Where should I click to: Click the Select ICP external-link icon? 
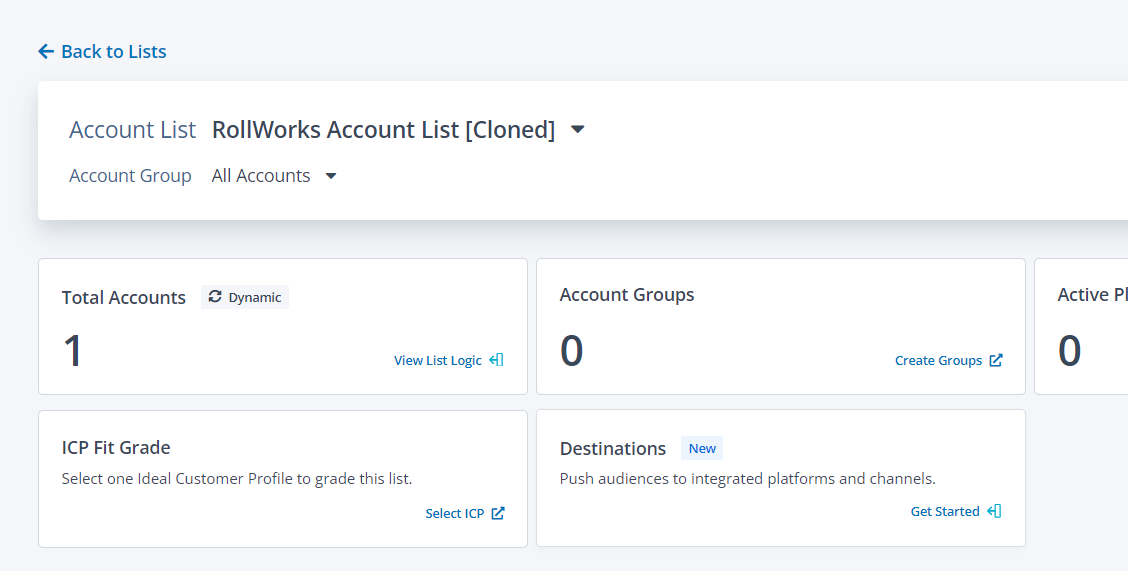click(x=498, y=513)
